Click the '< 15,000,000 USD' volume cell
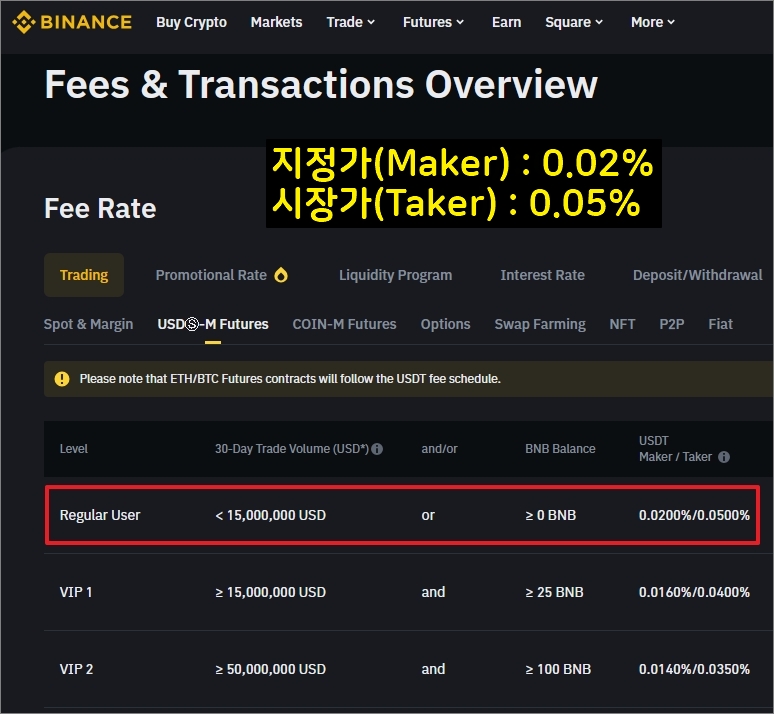774x714 pixels. [271, 515]
